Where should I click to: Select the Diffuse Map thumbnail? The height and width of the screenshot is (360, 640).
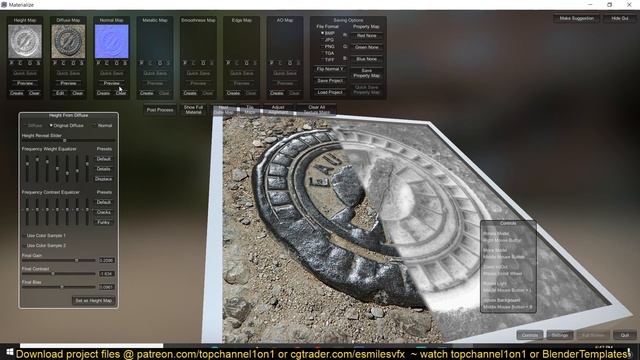tap(68, 41)
